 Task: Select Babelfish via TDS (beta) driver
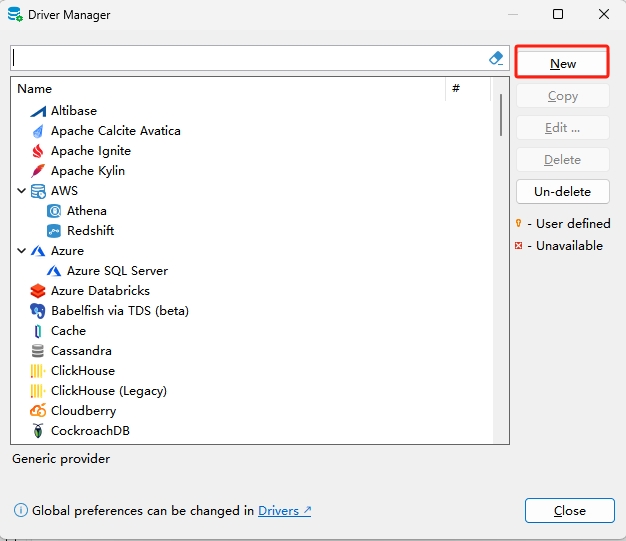(119, 311)
